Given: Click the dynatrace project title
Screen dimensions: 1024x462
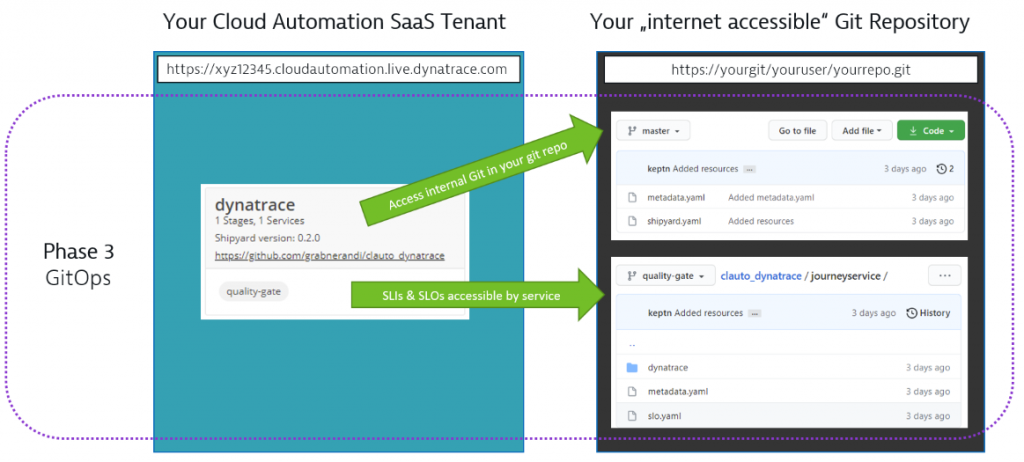Looking at the screenshot, I should click(x=255, y=206).
